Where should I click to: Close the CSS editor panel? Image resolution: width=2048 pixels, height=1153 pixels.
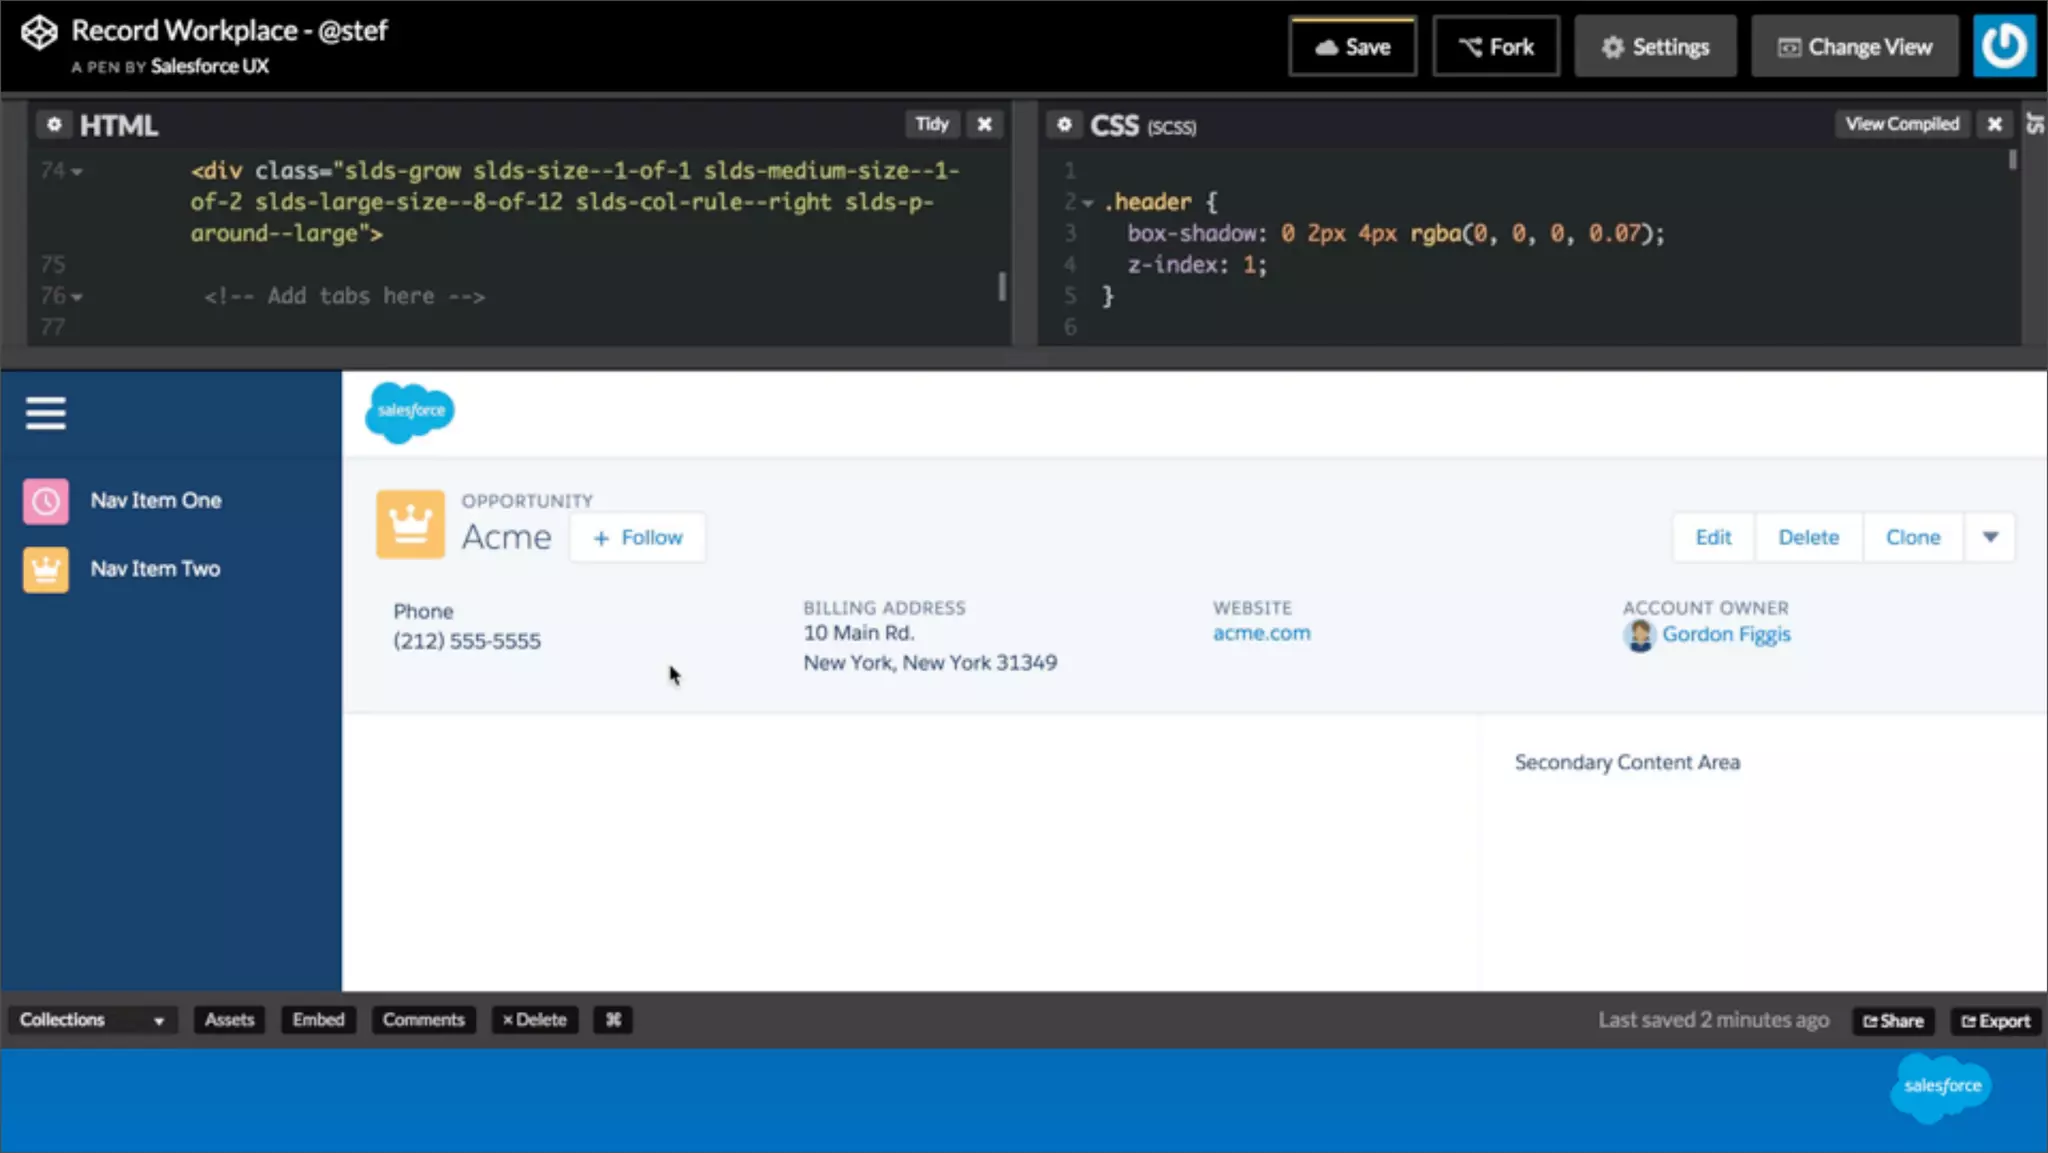pos(1994,124)
